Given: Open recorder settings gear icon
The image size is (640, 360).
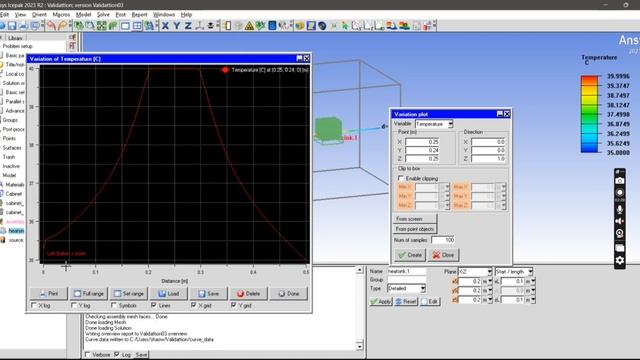Looking at the screenshot, I should click(x=620, y=260).
